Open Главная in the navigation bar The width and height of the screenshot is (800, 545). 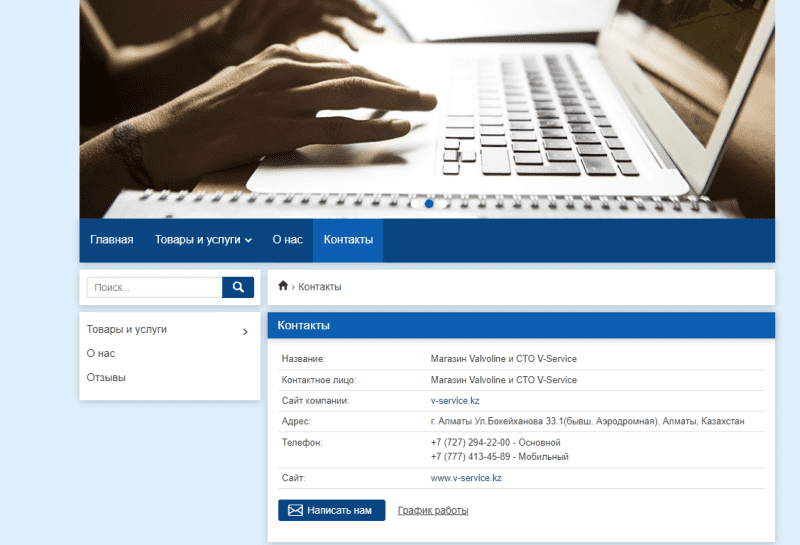112,240
